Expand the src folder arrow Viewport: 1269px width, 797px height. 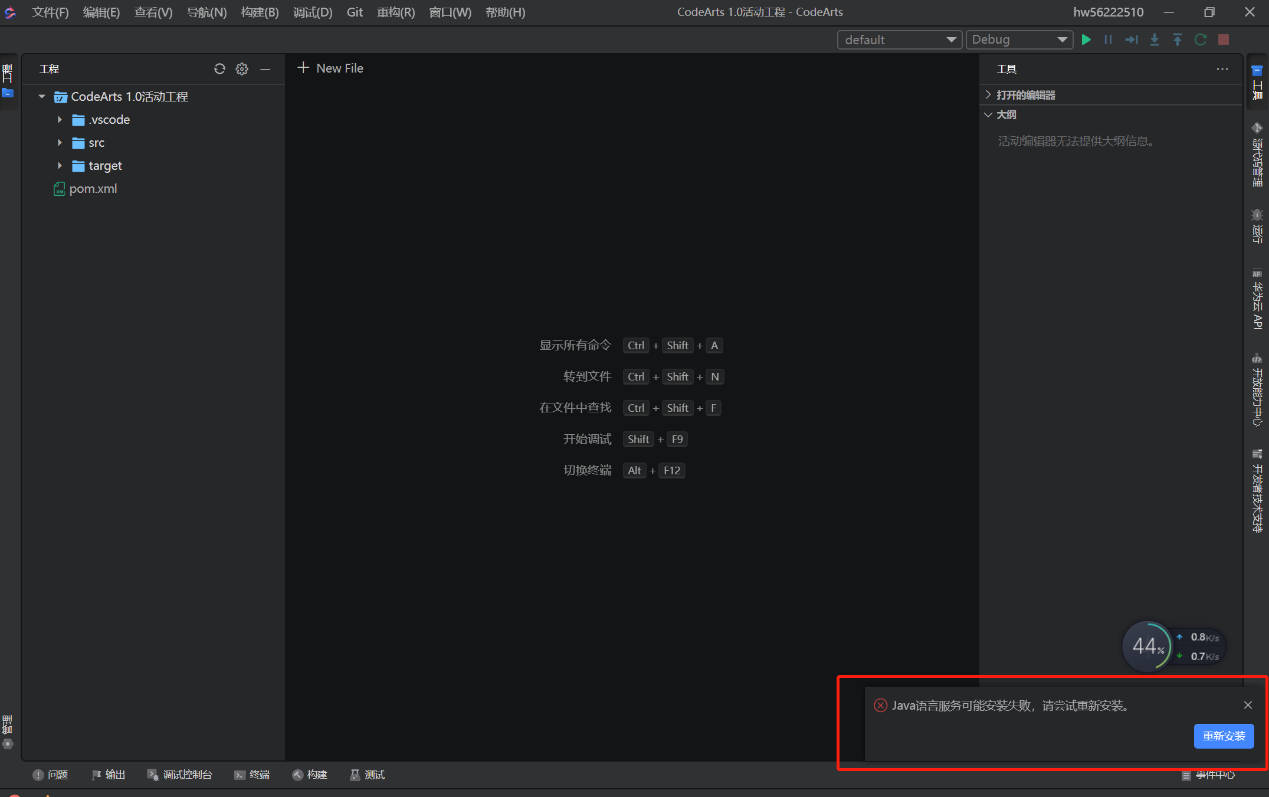click(x=60, y=143)
